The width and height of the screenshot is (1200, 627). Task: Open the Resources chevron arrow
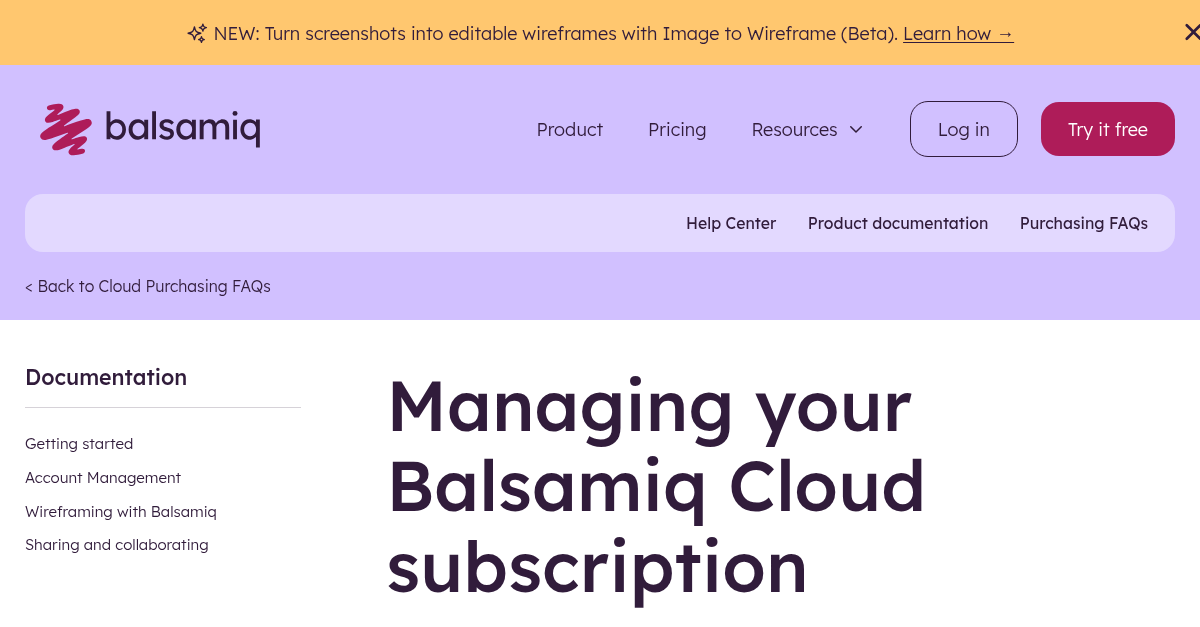click(856, 129)
